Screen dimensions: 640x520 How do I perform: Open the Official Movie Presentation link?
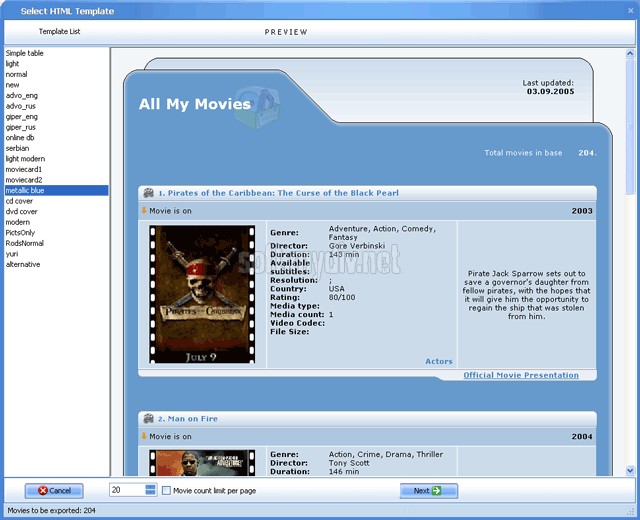click(520, 375)
